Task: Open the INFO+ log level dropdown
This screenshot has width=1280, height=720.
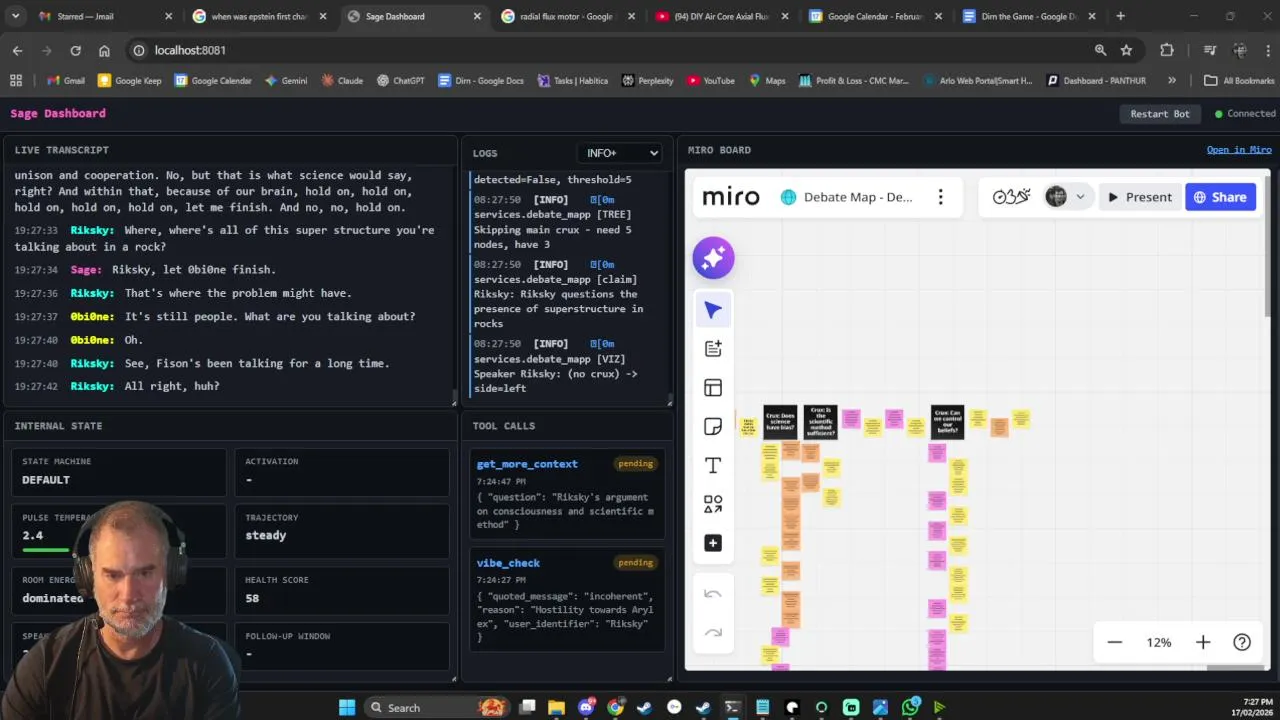Action: coord(620,153)
